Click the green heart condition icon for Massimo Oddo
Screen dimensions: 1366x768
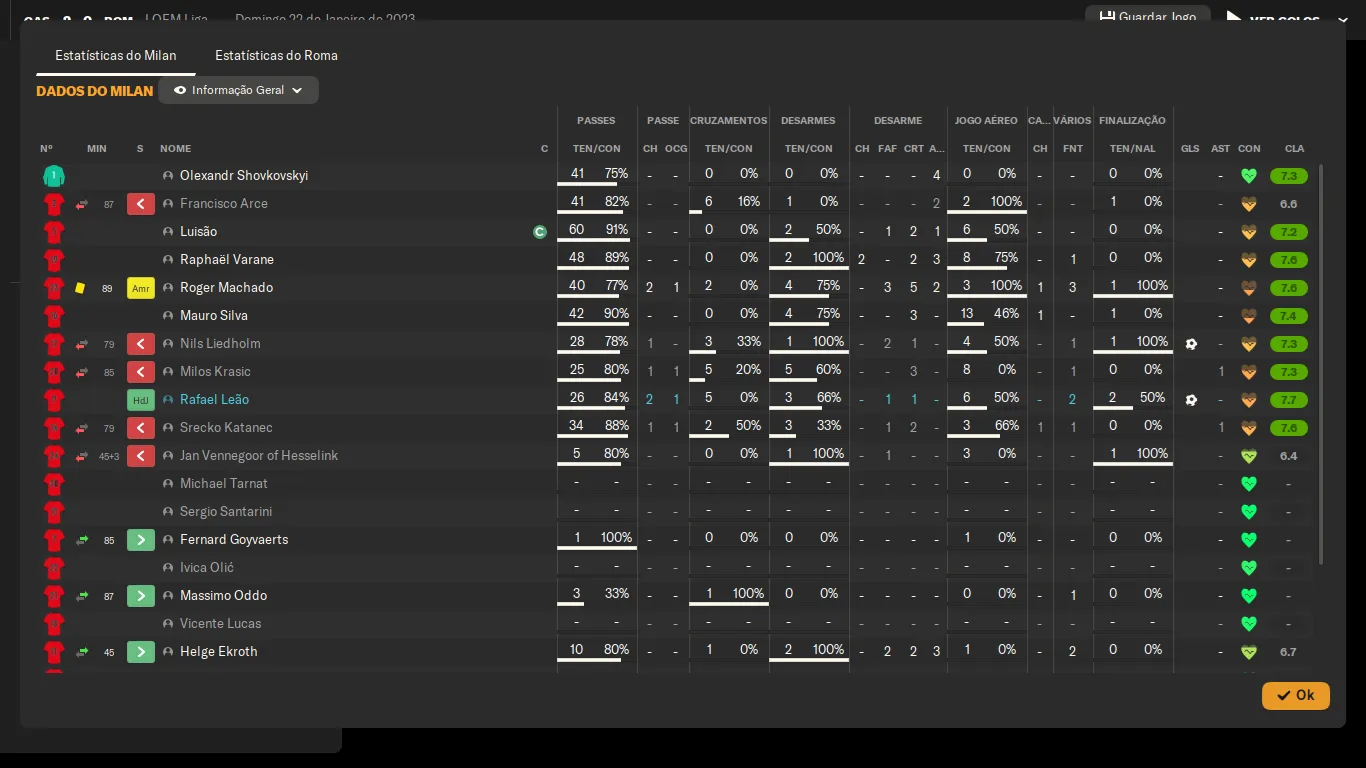tap(1248, 596)
